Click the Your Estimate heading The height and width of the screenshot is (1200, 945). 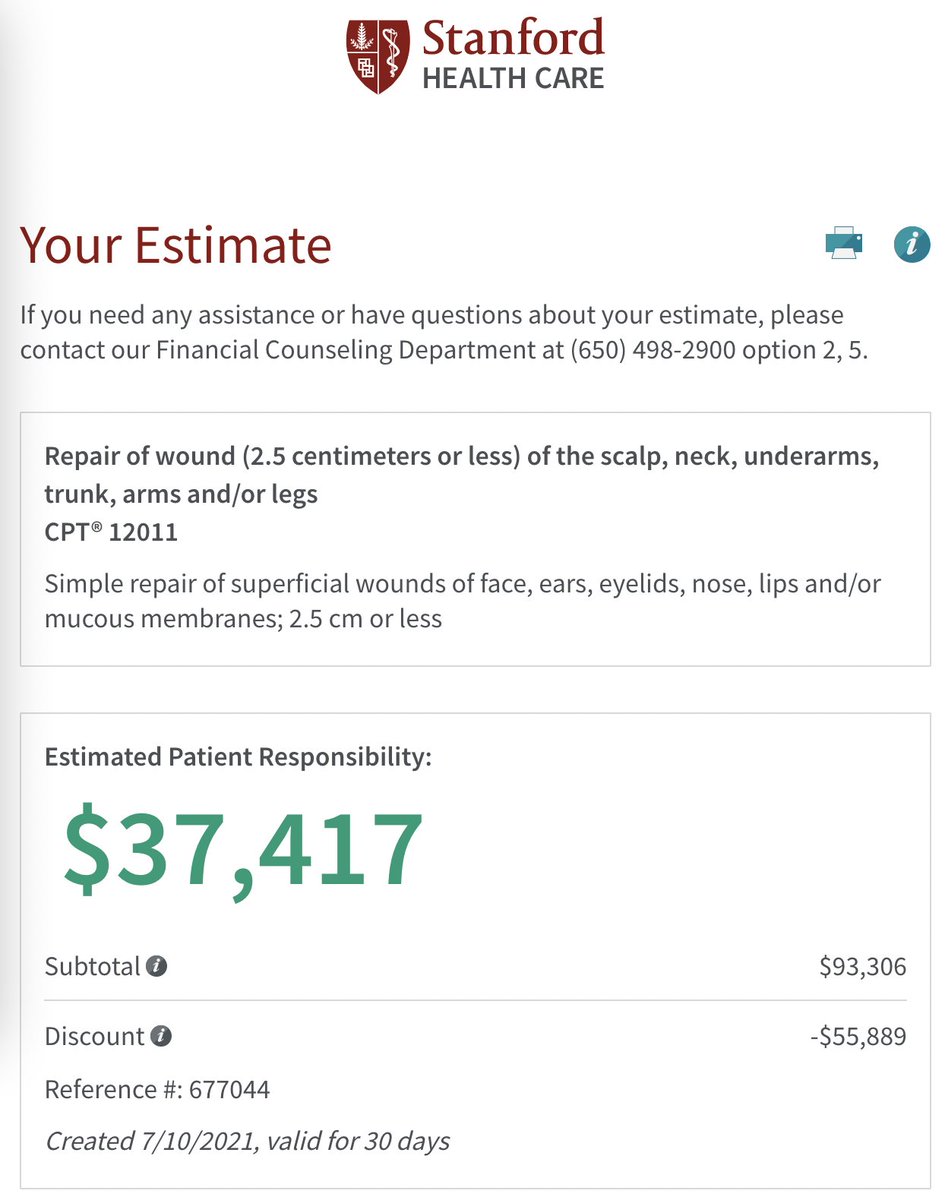pyautogui.click(x=176, y=245)
